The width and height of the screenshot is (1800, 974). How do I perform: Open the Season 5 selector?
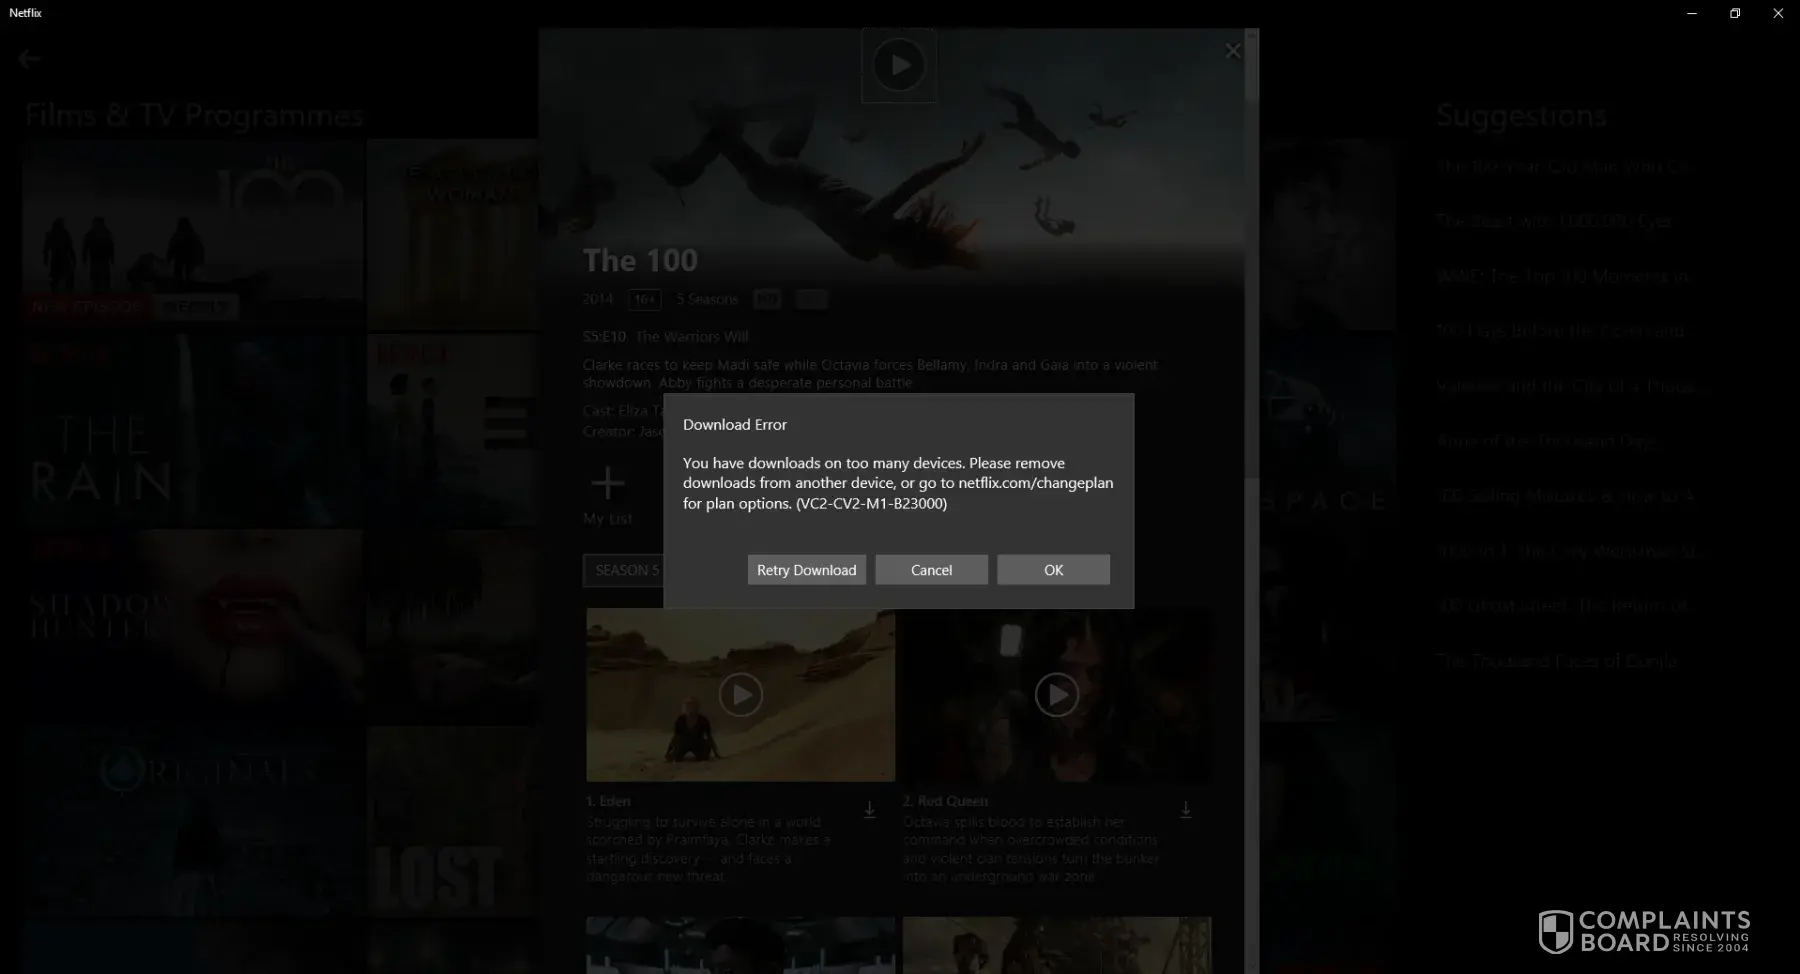(624, 570)
